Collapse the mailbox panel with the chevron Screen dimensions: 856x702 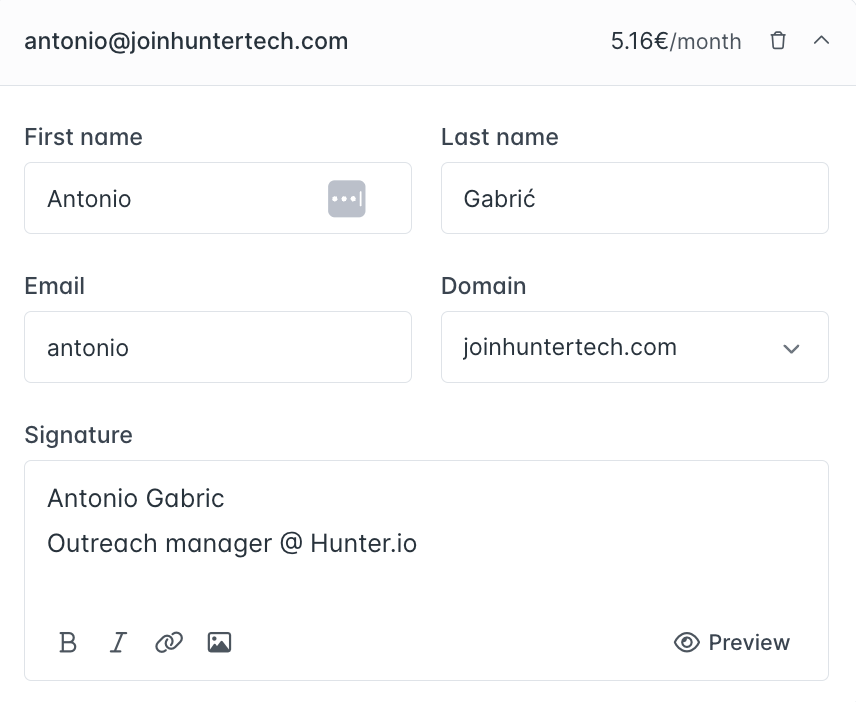tap(822, 41)
